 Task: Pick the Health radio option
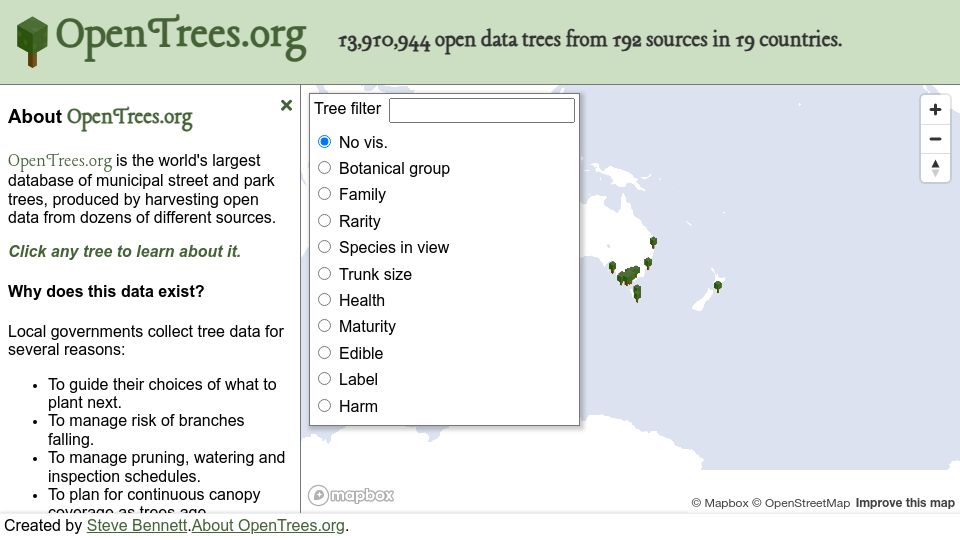click(x=324, y=300)
